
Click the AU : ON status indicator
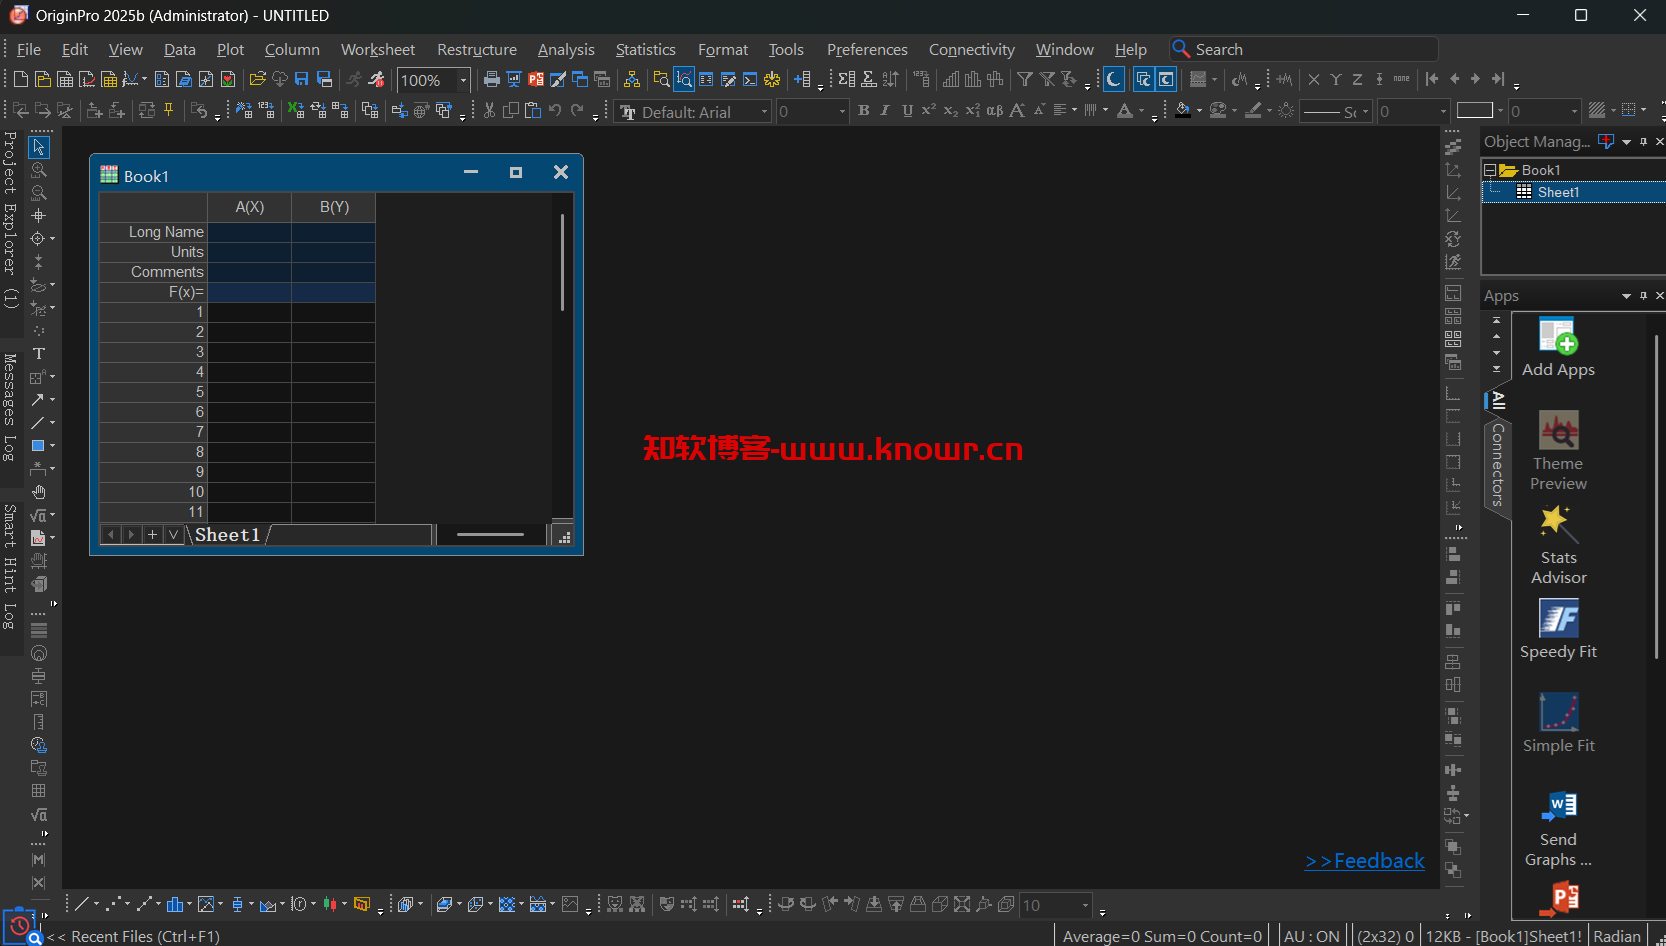[x=1311, y=936]
